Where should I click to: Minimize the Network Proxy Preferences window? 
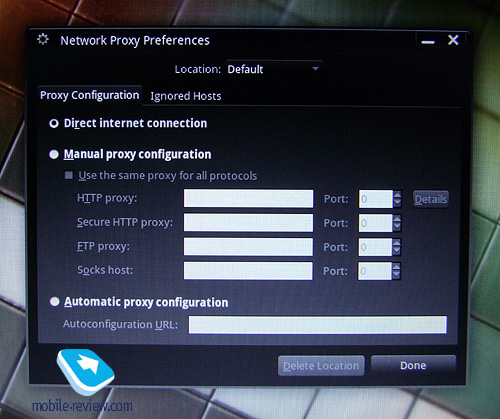click(x=428, y=42)
